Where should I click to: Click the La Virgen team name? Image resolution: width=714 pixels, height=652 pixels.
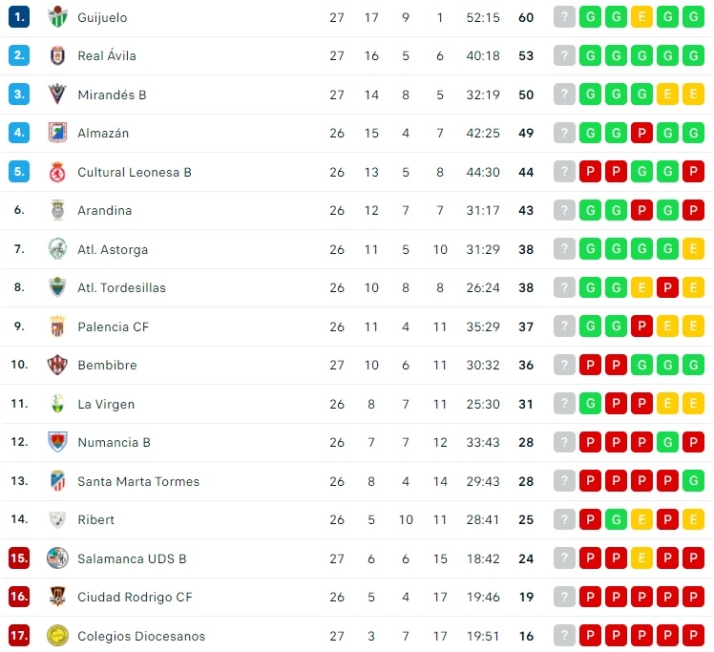pyautogui.click(x=106, y=404)
